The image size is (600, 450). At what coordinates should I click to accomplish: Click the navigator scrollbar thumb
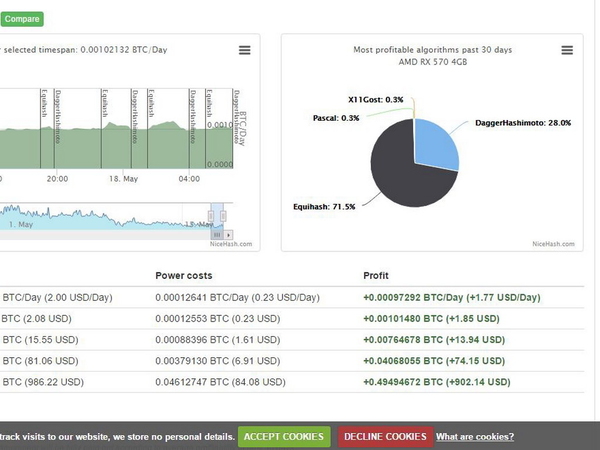218,233
